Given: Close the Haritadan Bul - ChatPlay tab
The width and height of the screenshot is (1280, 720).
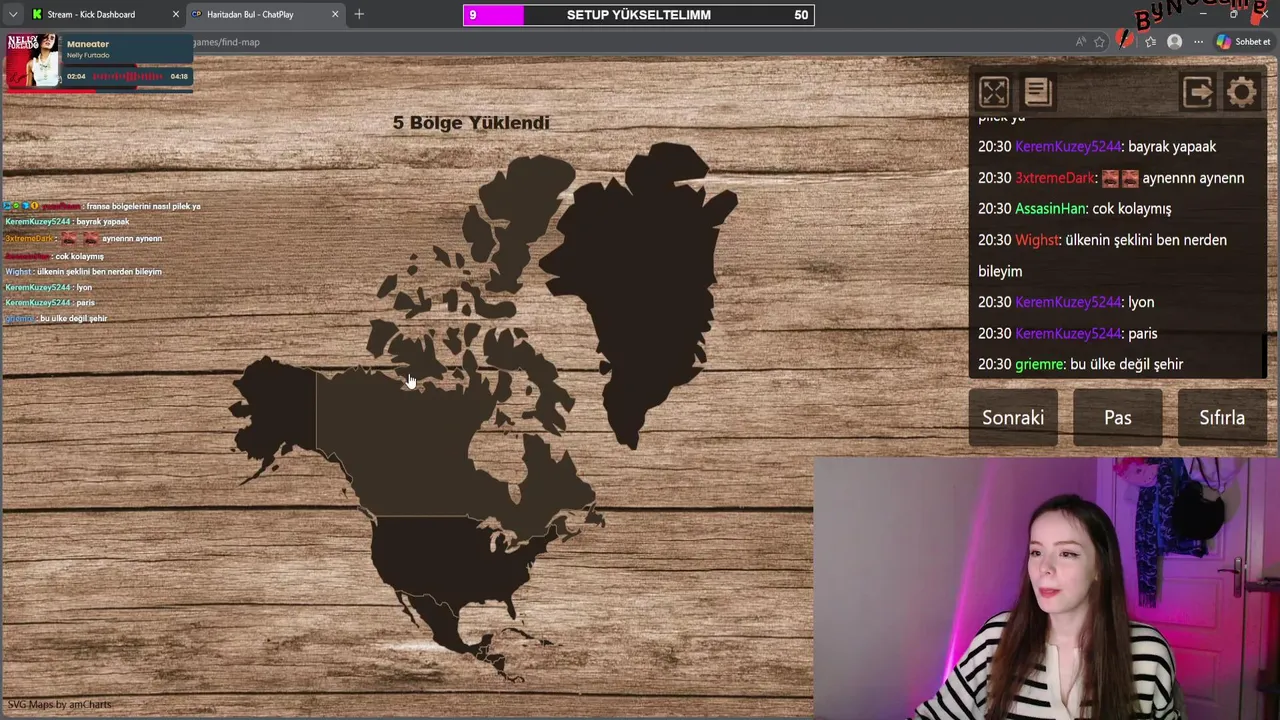Looking at the screenshot, I should tap(335, 14).
